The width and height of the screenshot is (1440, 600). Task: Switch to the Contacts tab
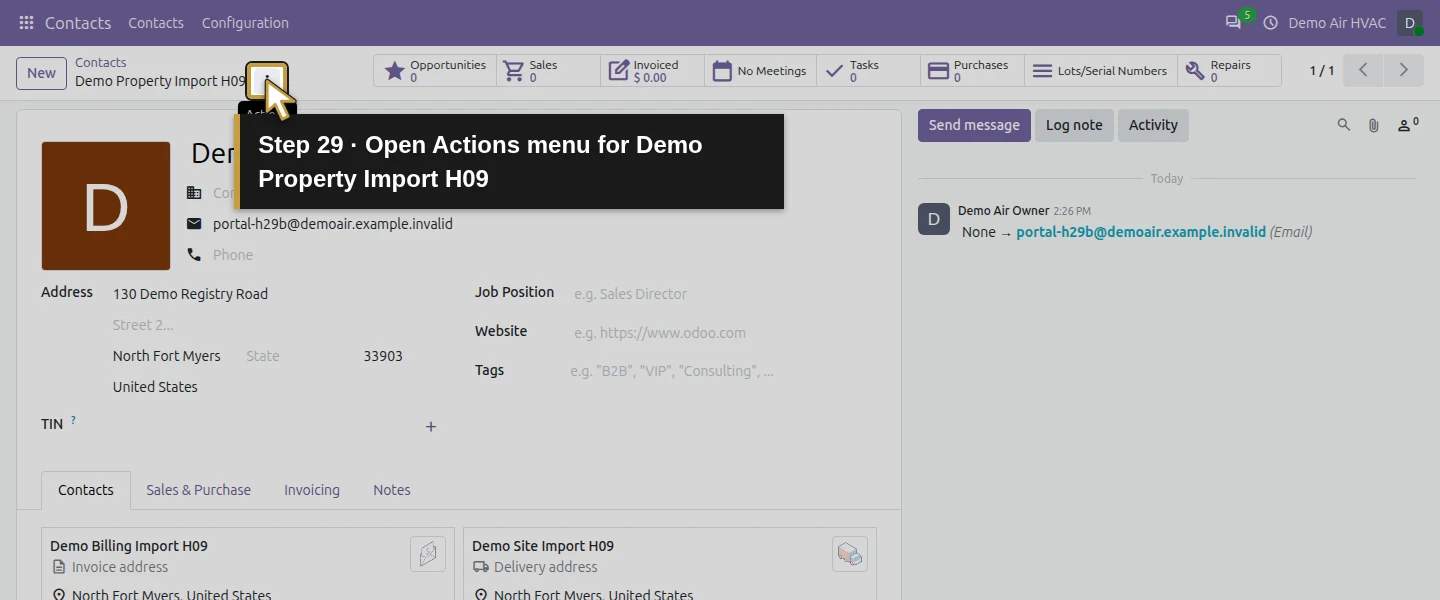tap(86, 490)
